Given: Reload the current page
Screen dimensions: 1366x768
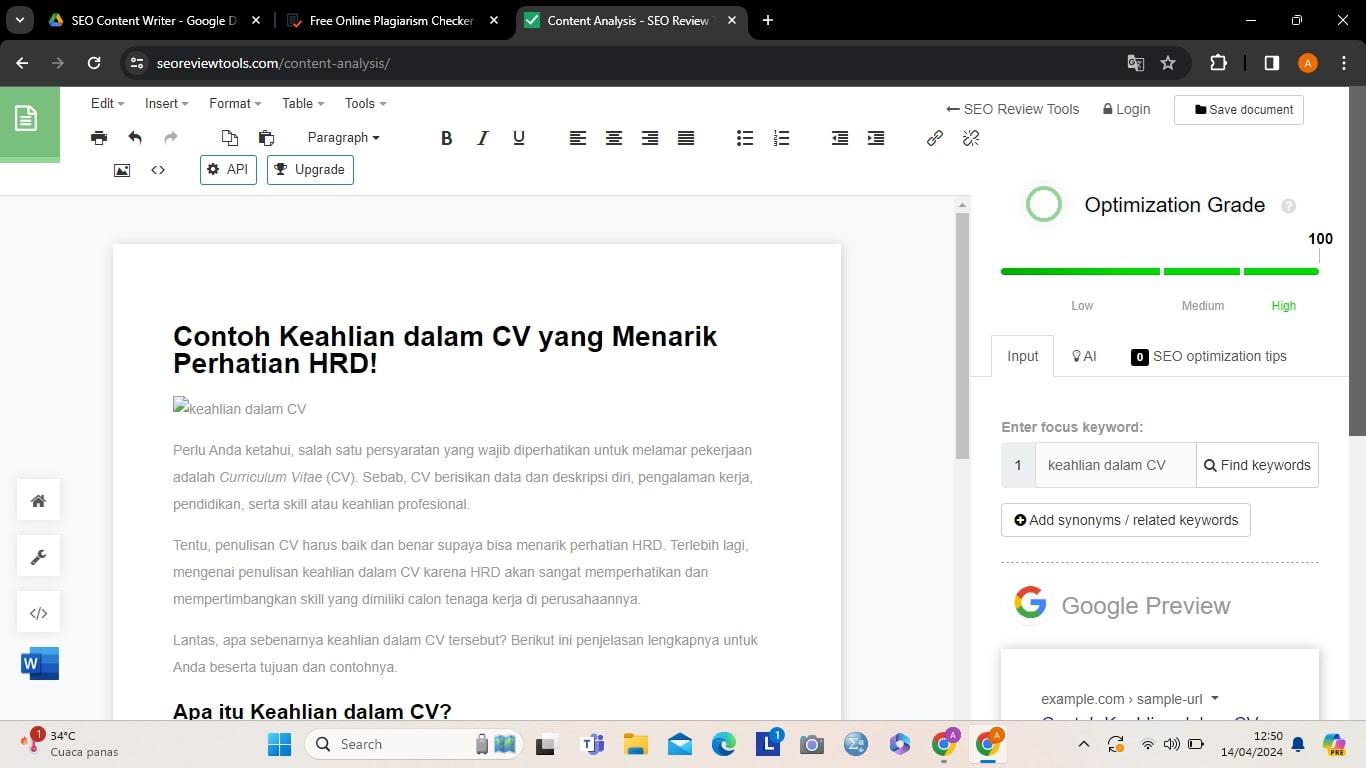Looking at the screenshot, I should [94, 63].
